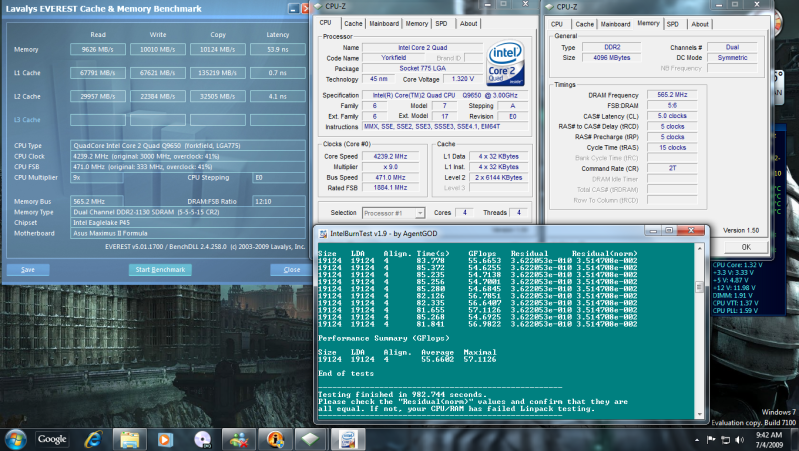Click OK in the right CPU-Z window
The width and height of the screenshot is (799, 451).
click(746, 247)
